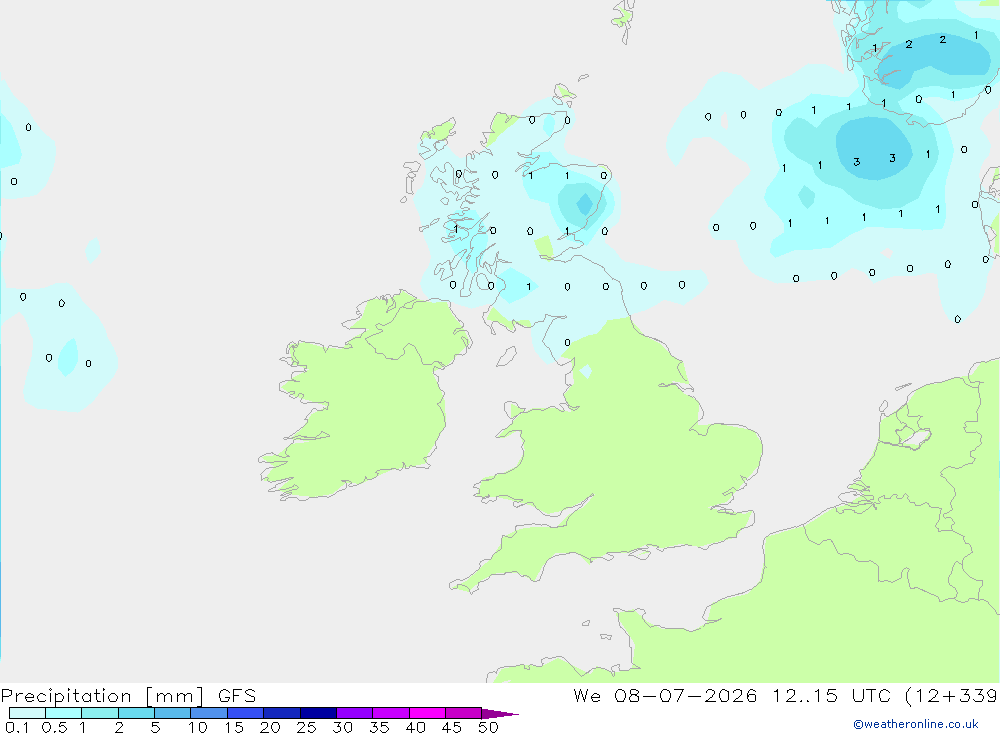Viewport: 1000px width, 733px height.
Task: Click the legend scale label "0.1"
Action: click(17, 727)
